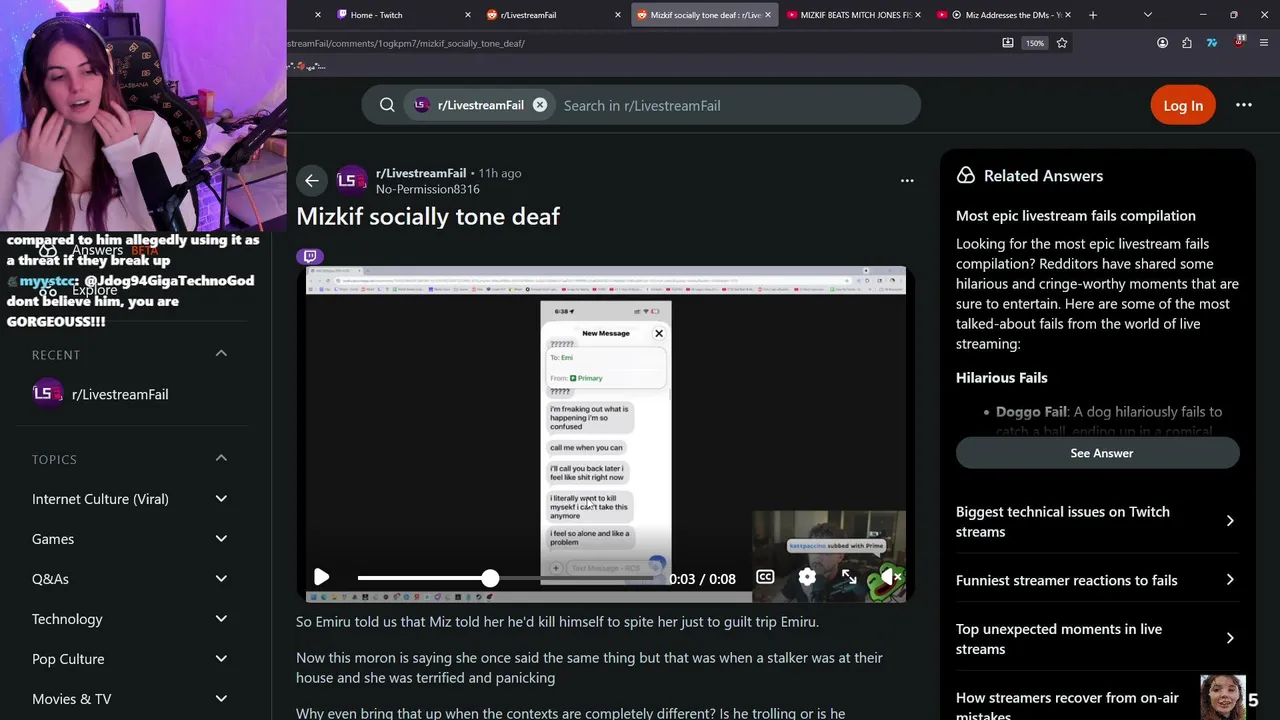
Task: Open user No-Permission8316's profile
Action: (428, 189)
